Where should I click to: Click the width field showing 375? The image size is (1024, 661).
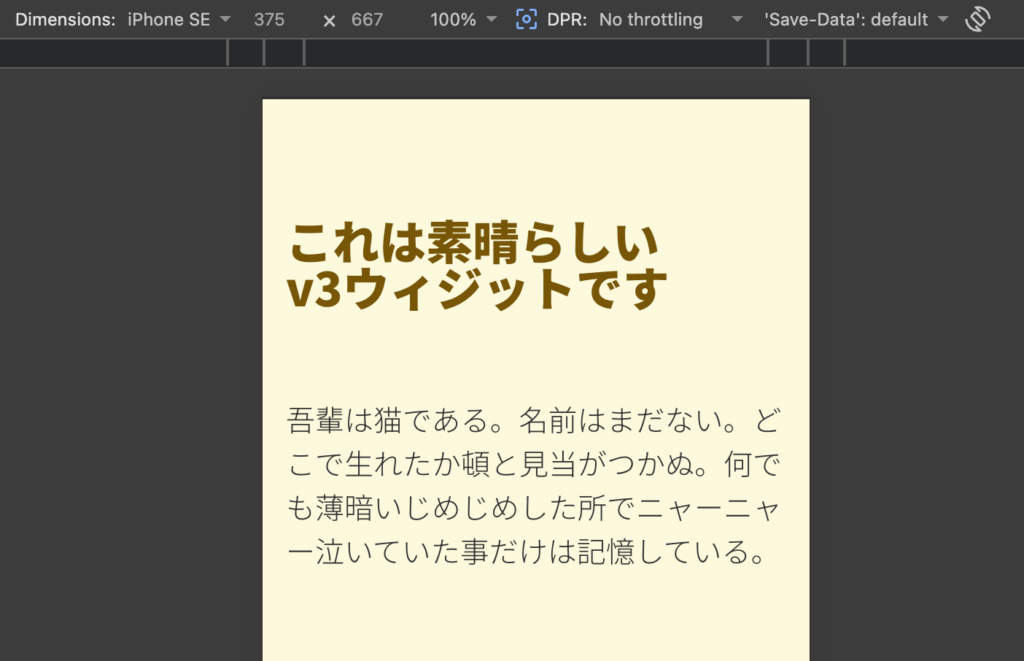[269, 18]
